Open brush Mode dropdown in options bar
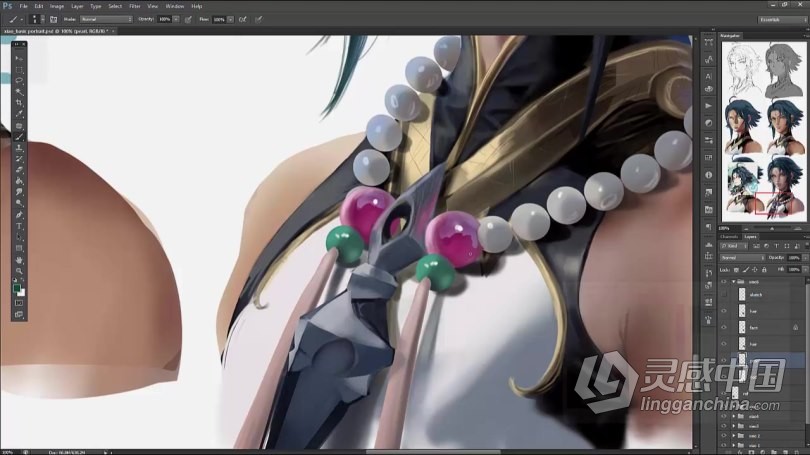 click(106, 19)
